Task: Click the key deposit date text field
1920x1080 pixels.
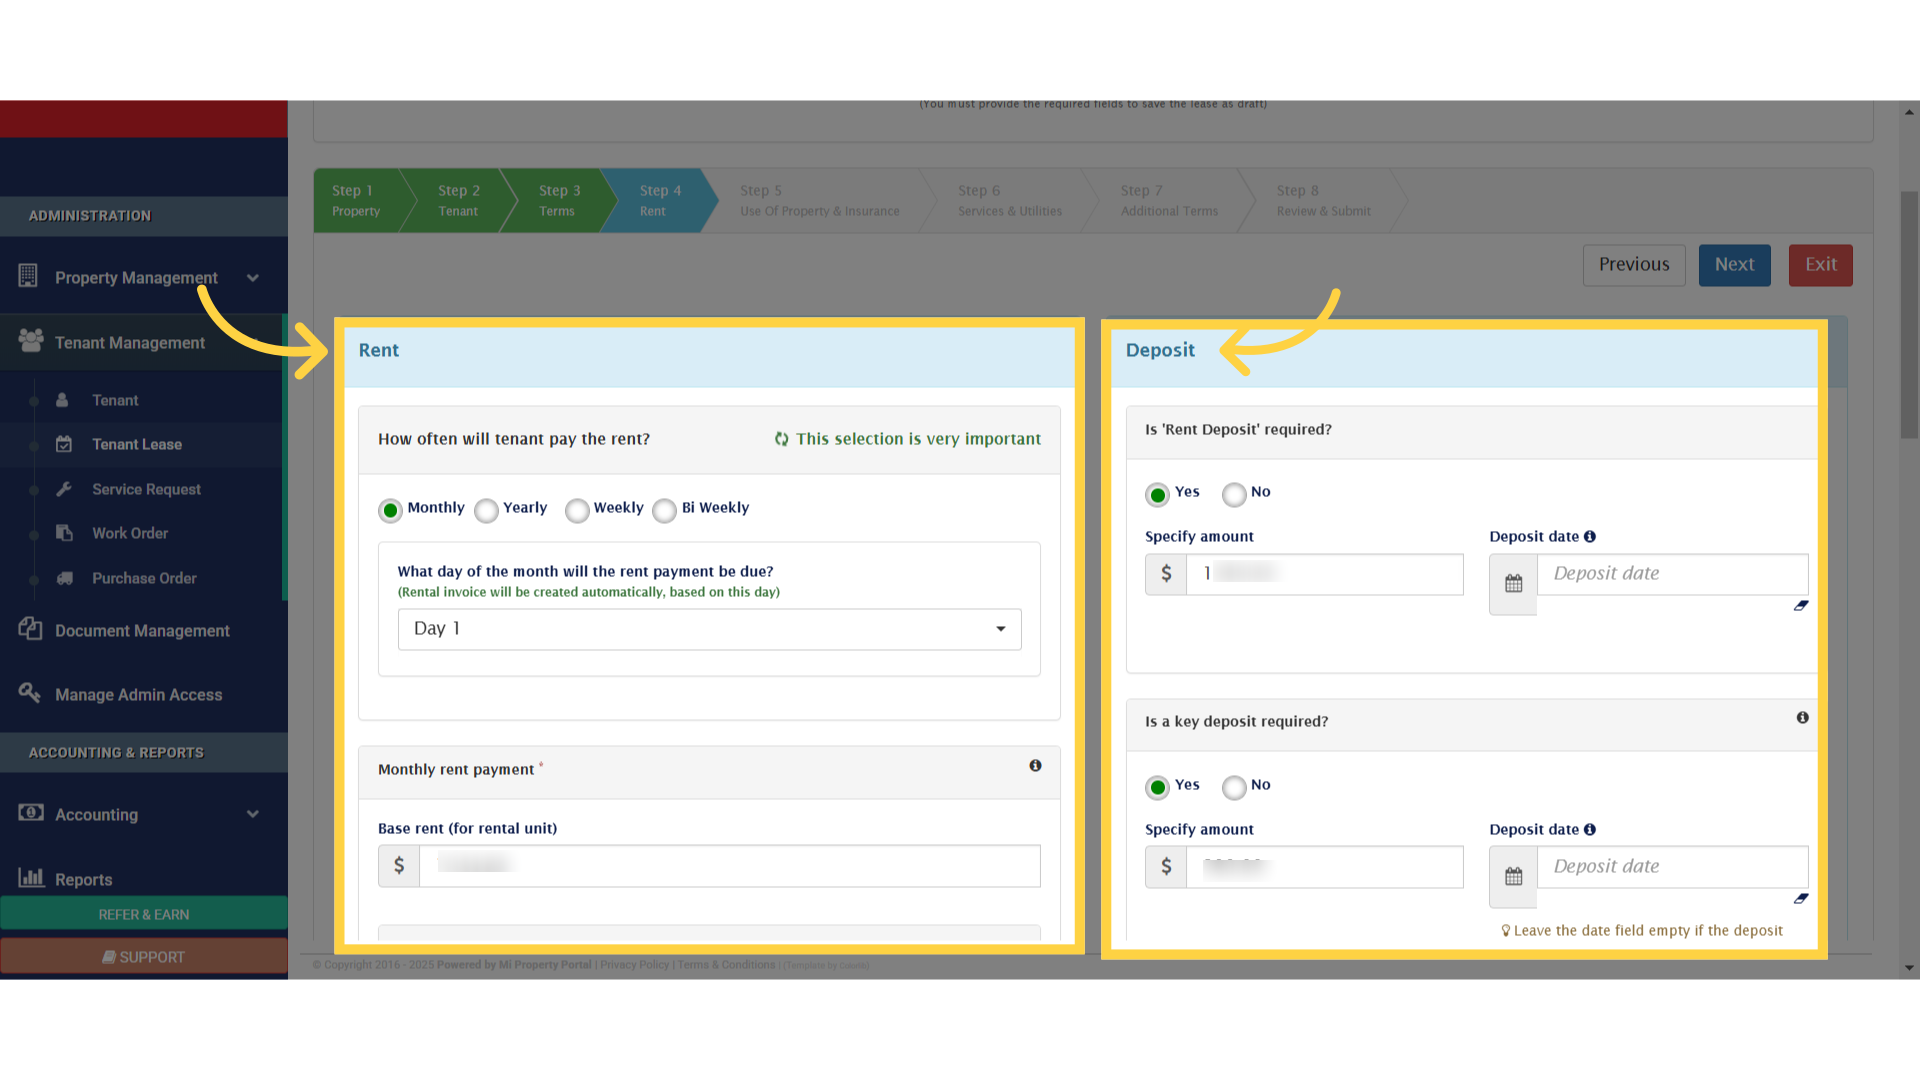Action: [x=1673, y=867]
